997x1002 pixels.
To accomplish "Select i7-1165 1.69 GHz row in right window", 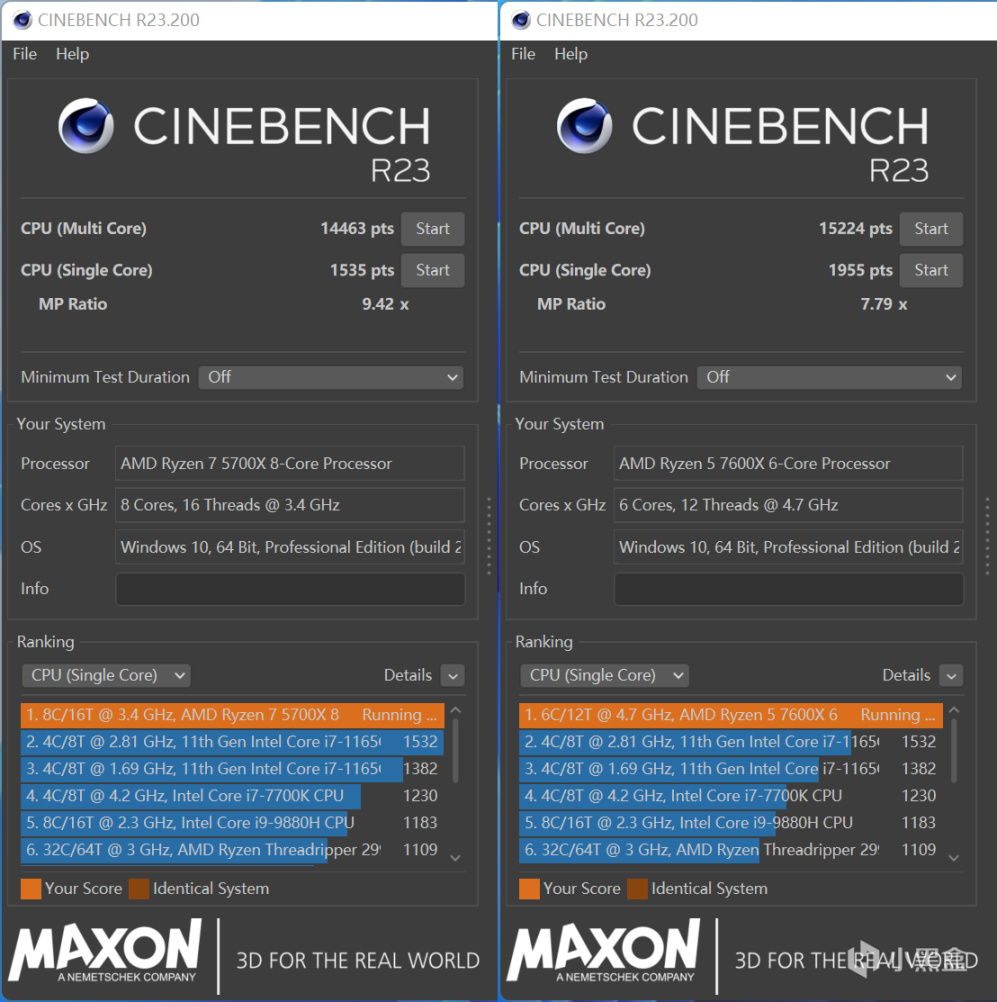I will (731, 769).
